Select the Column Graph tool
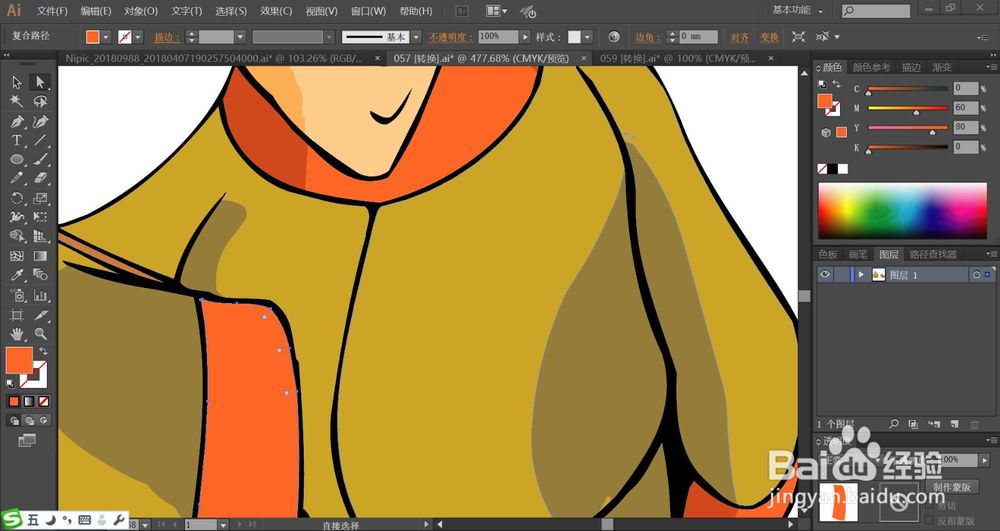1000x531 pixels. coord(40,295)
